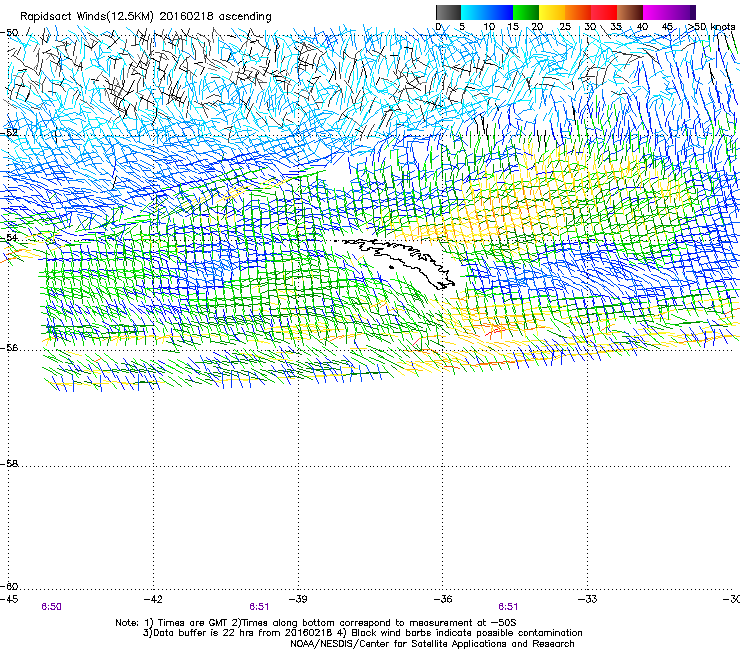Click the '-33' longitude axis label
The image size is (740, 650).
click(x=588, y=599)
